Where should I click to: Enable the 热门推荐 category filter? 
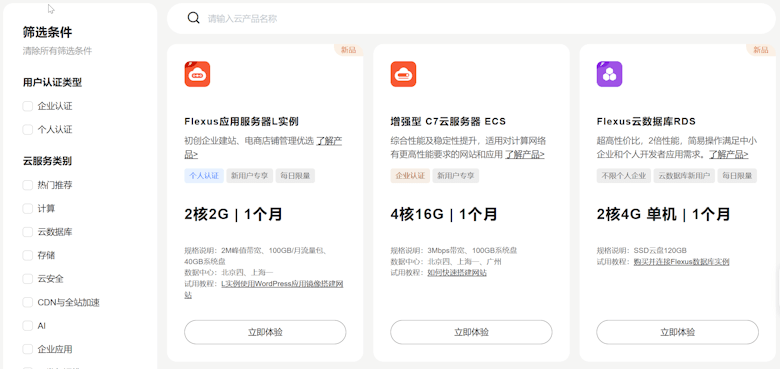coord(27,185)
